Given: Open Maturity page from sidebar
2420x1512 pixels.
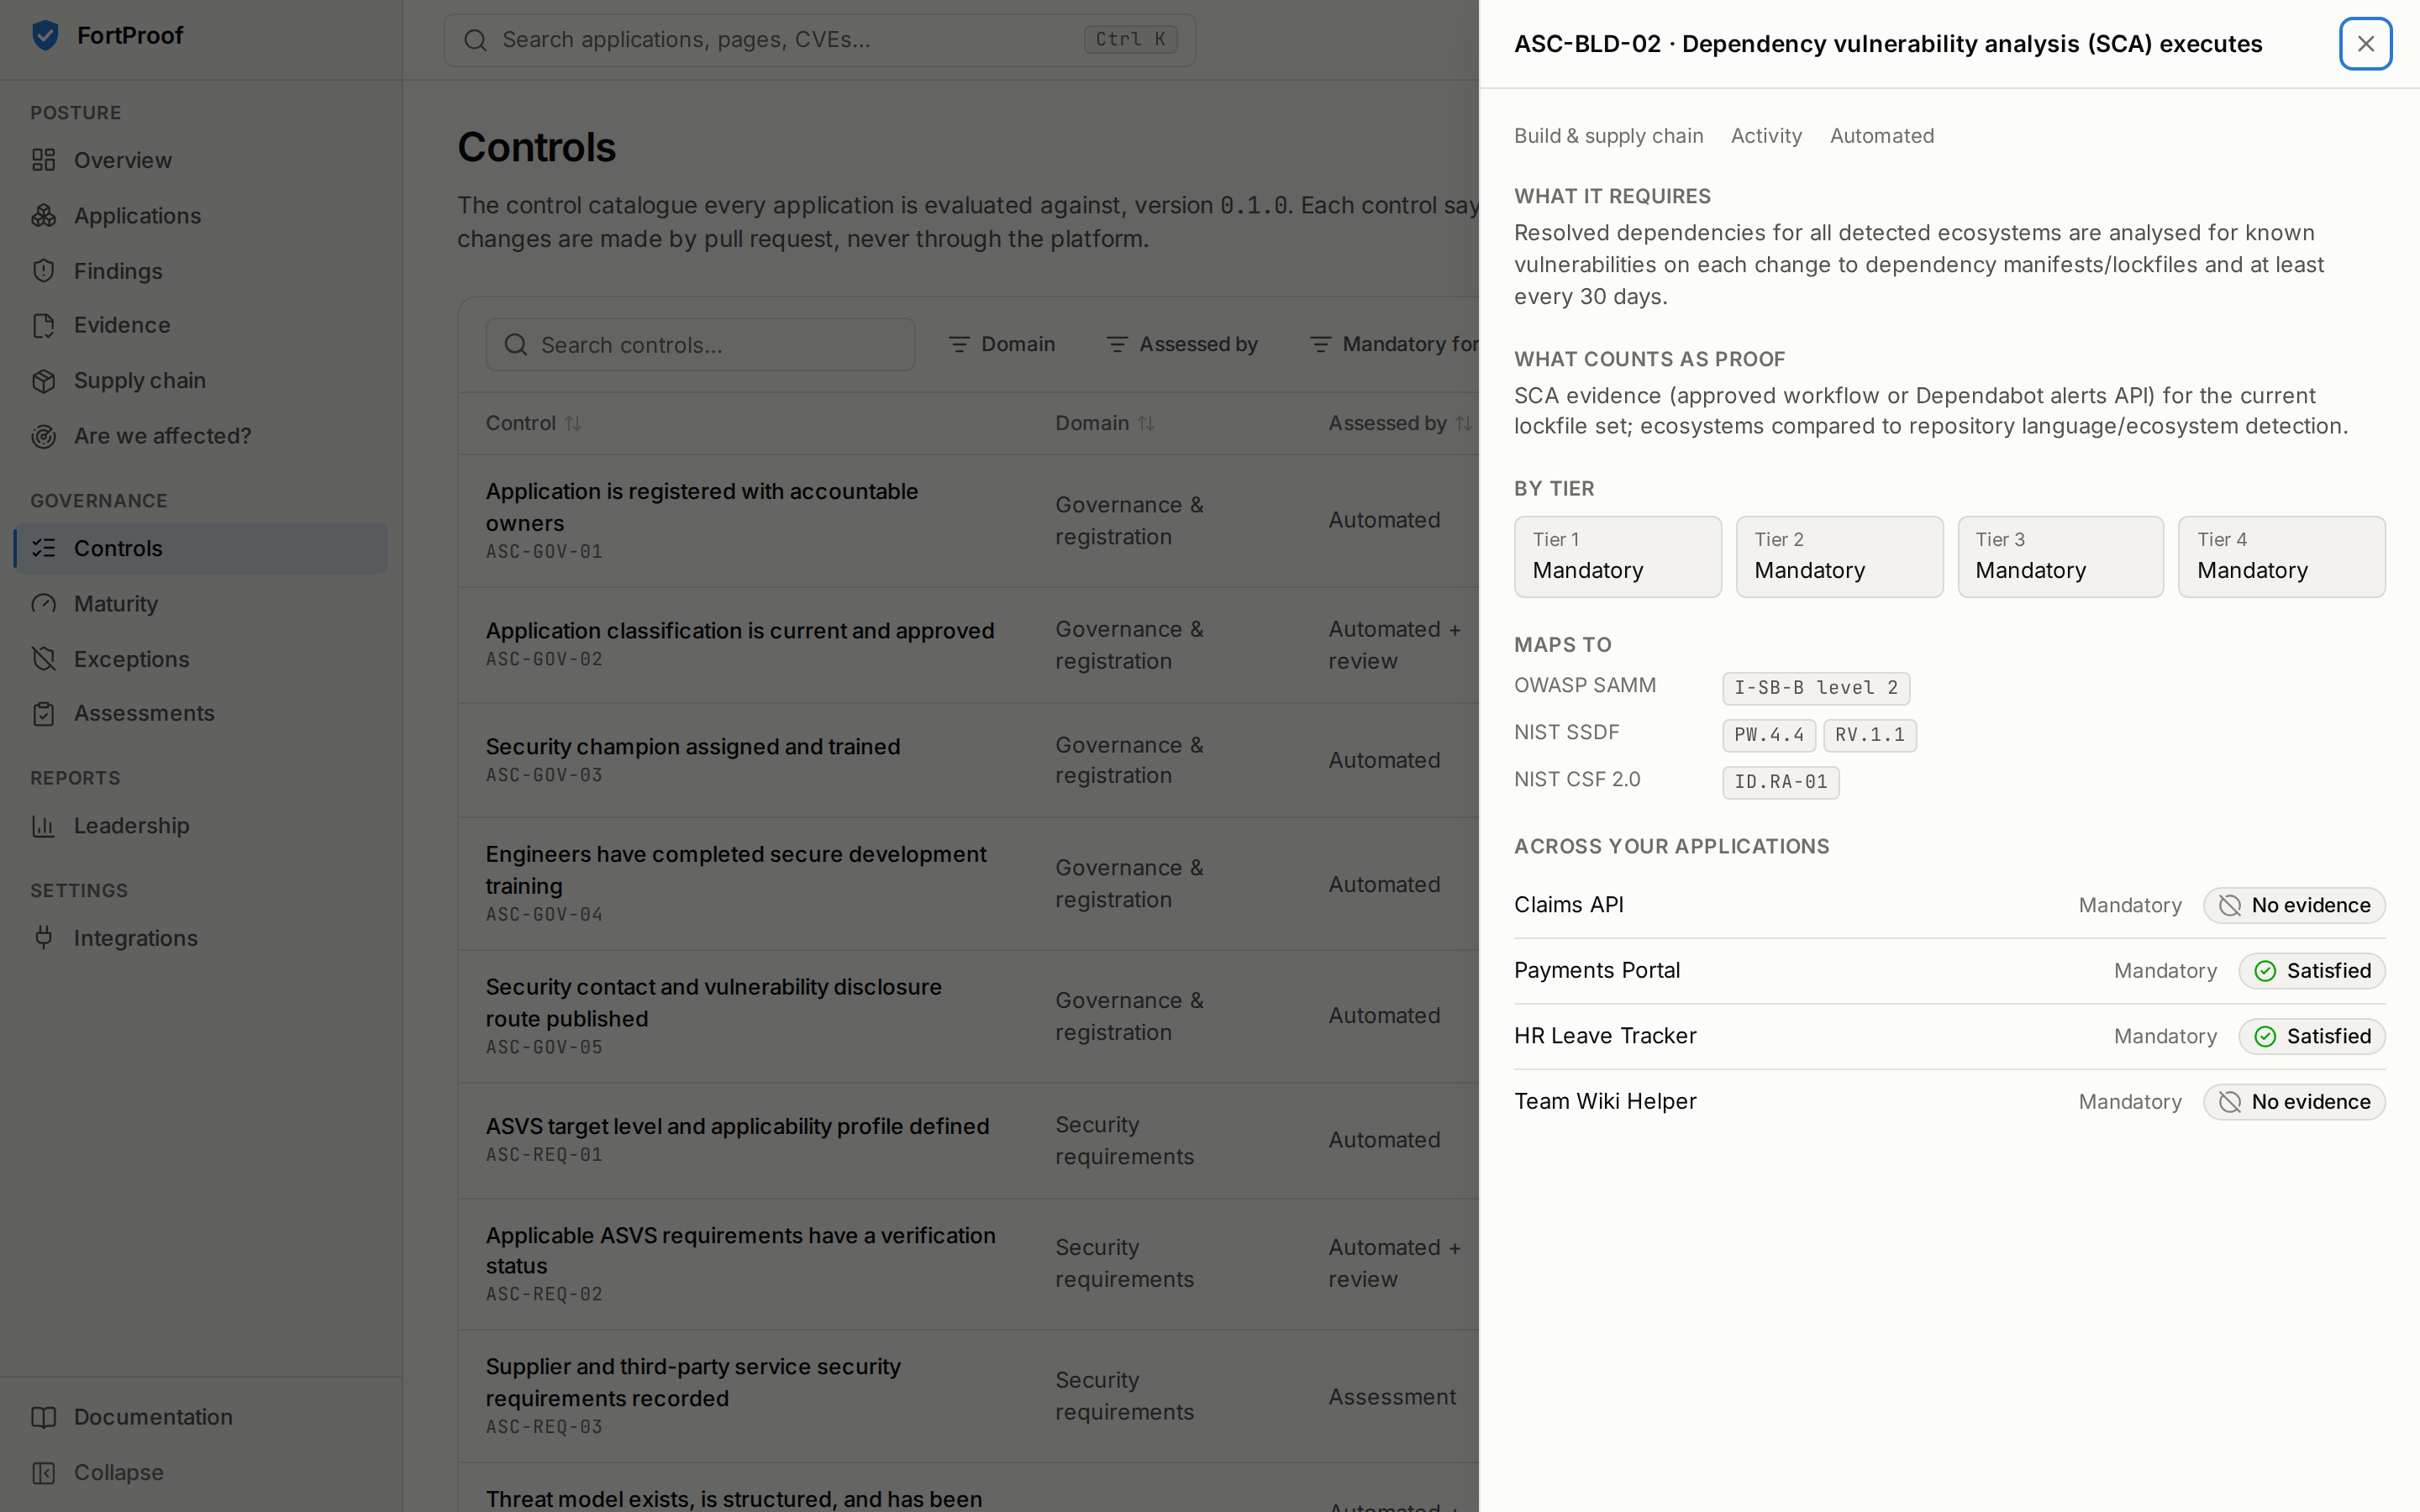Looking at the screenshot, I should 200,604.
